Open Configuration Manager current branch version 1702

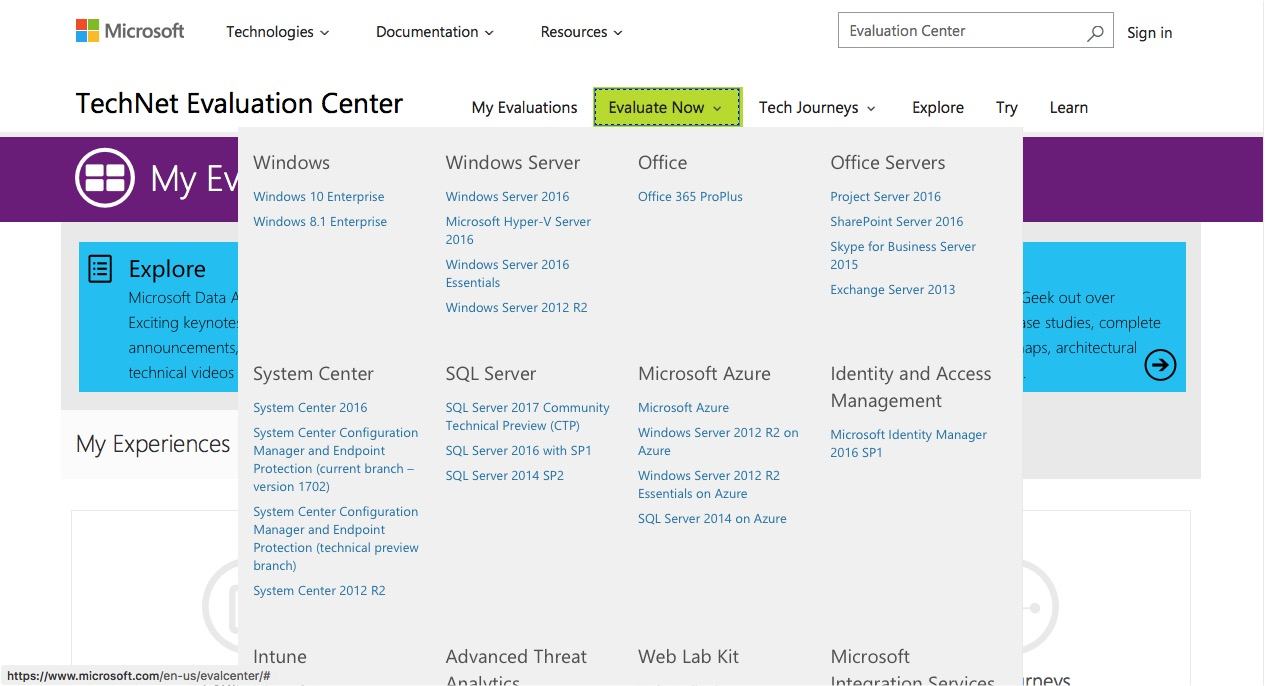[x=336, y=460]
